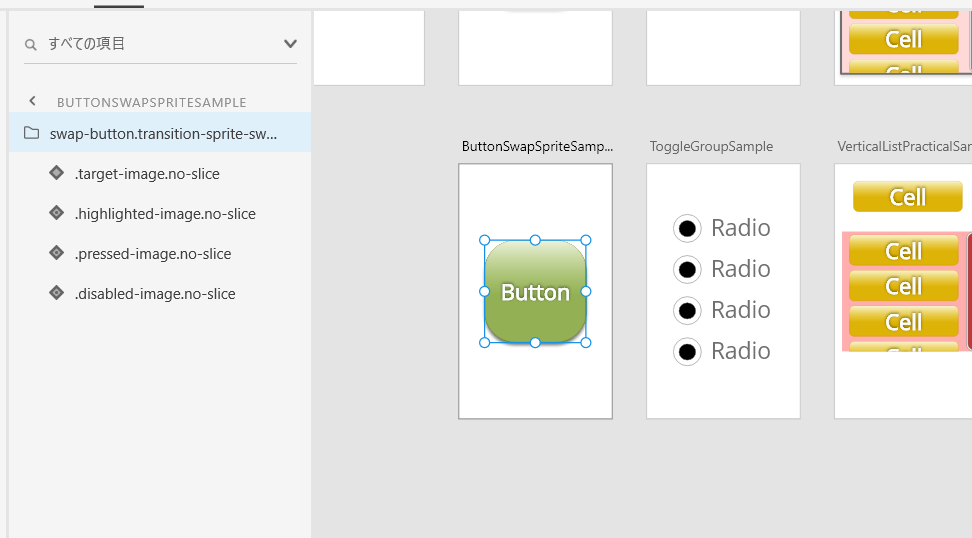
Task: Click the second Radio text label
Action: (x=741, y=269)
